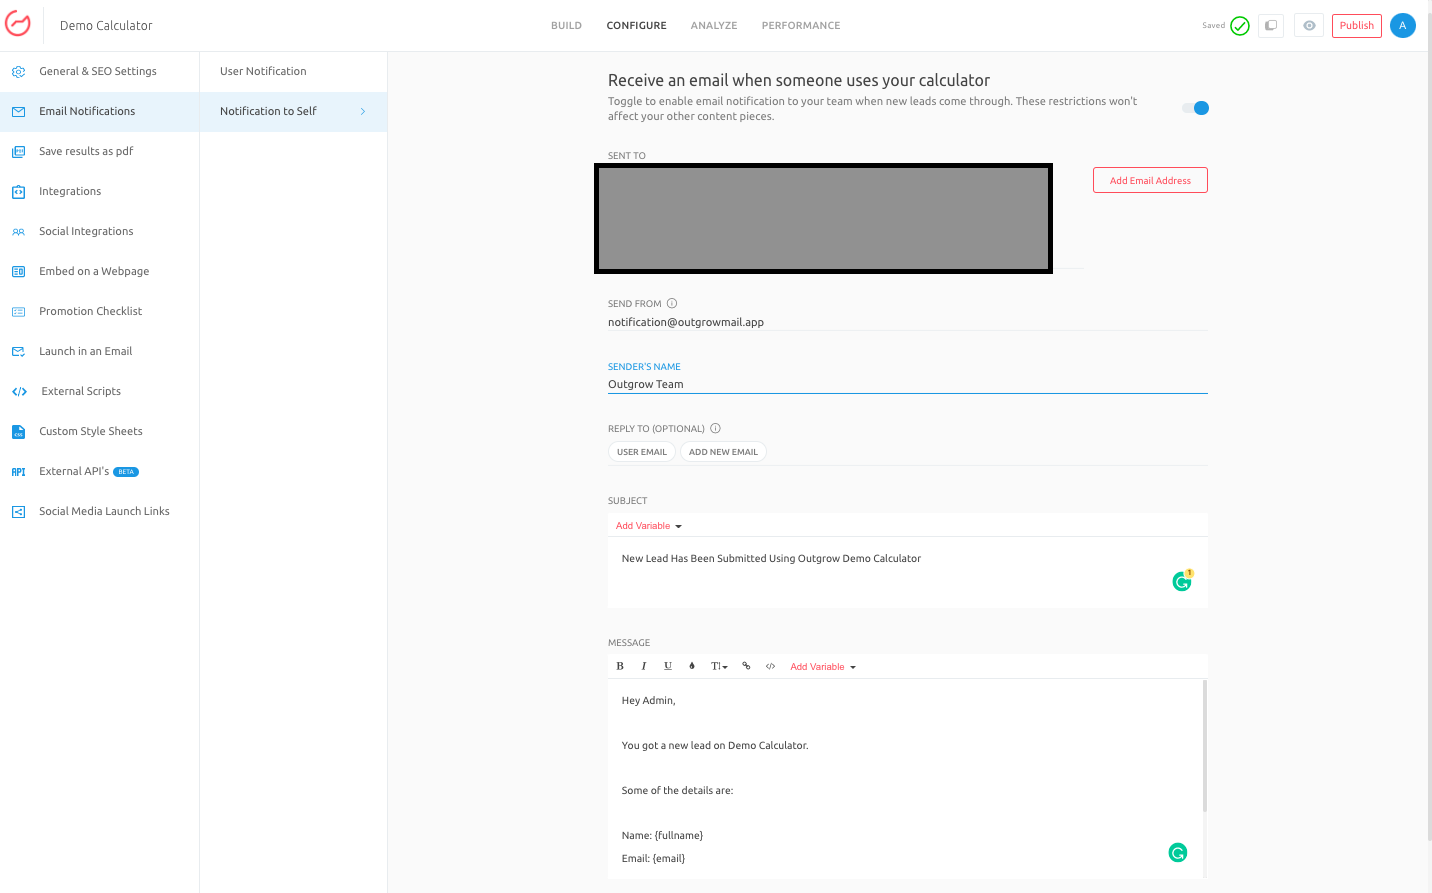Insert link using chain icon
This screenshot has width=1432, height=893.
point(746,666)
